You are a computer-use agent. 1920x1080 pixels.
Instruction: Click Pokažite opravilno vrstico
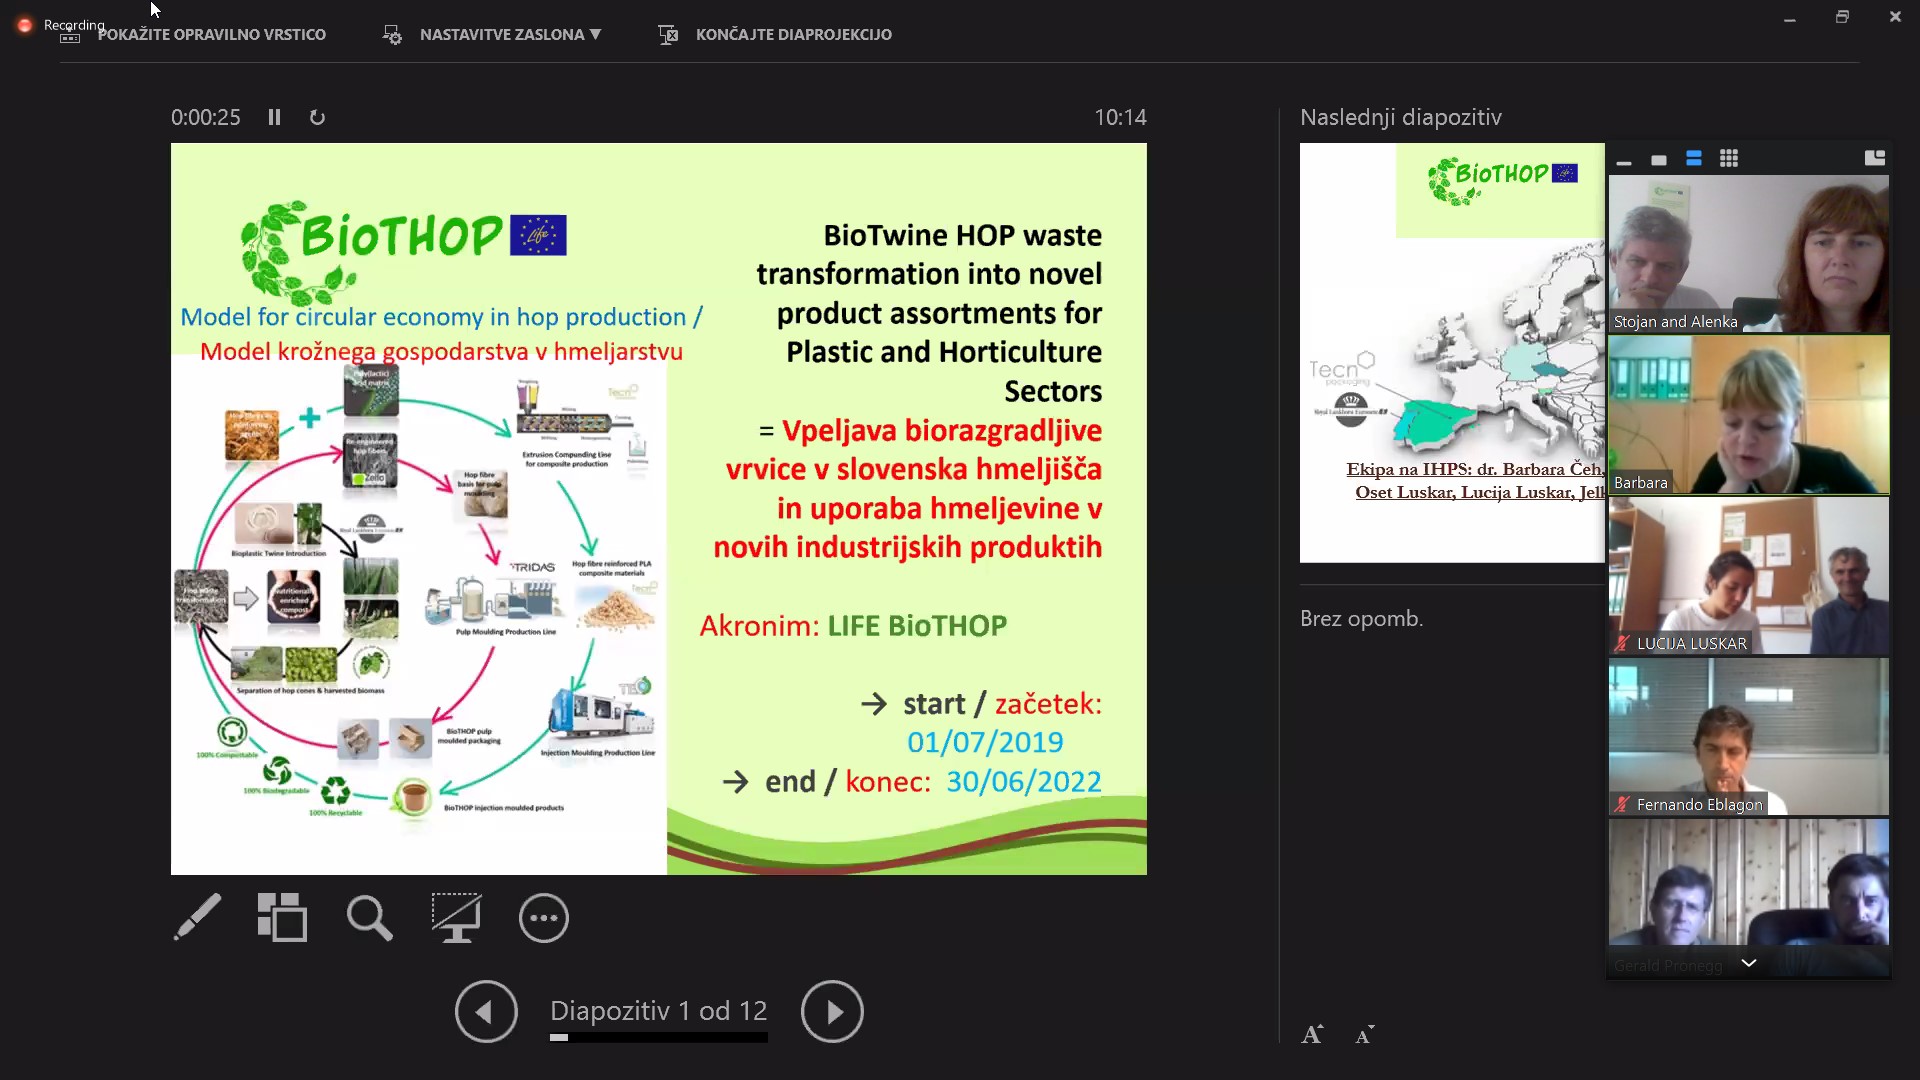(212, 34)
